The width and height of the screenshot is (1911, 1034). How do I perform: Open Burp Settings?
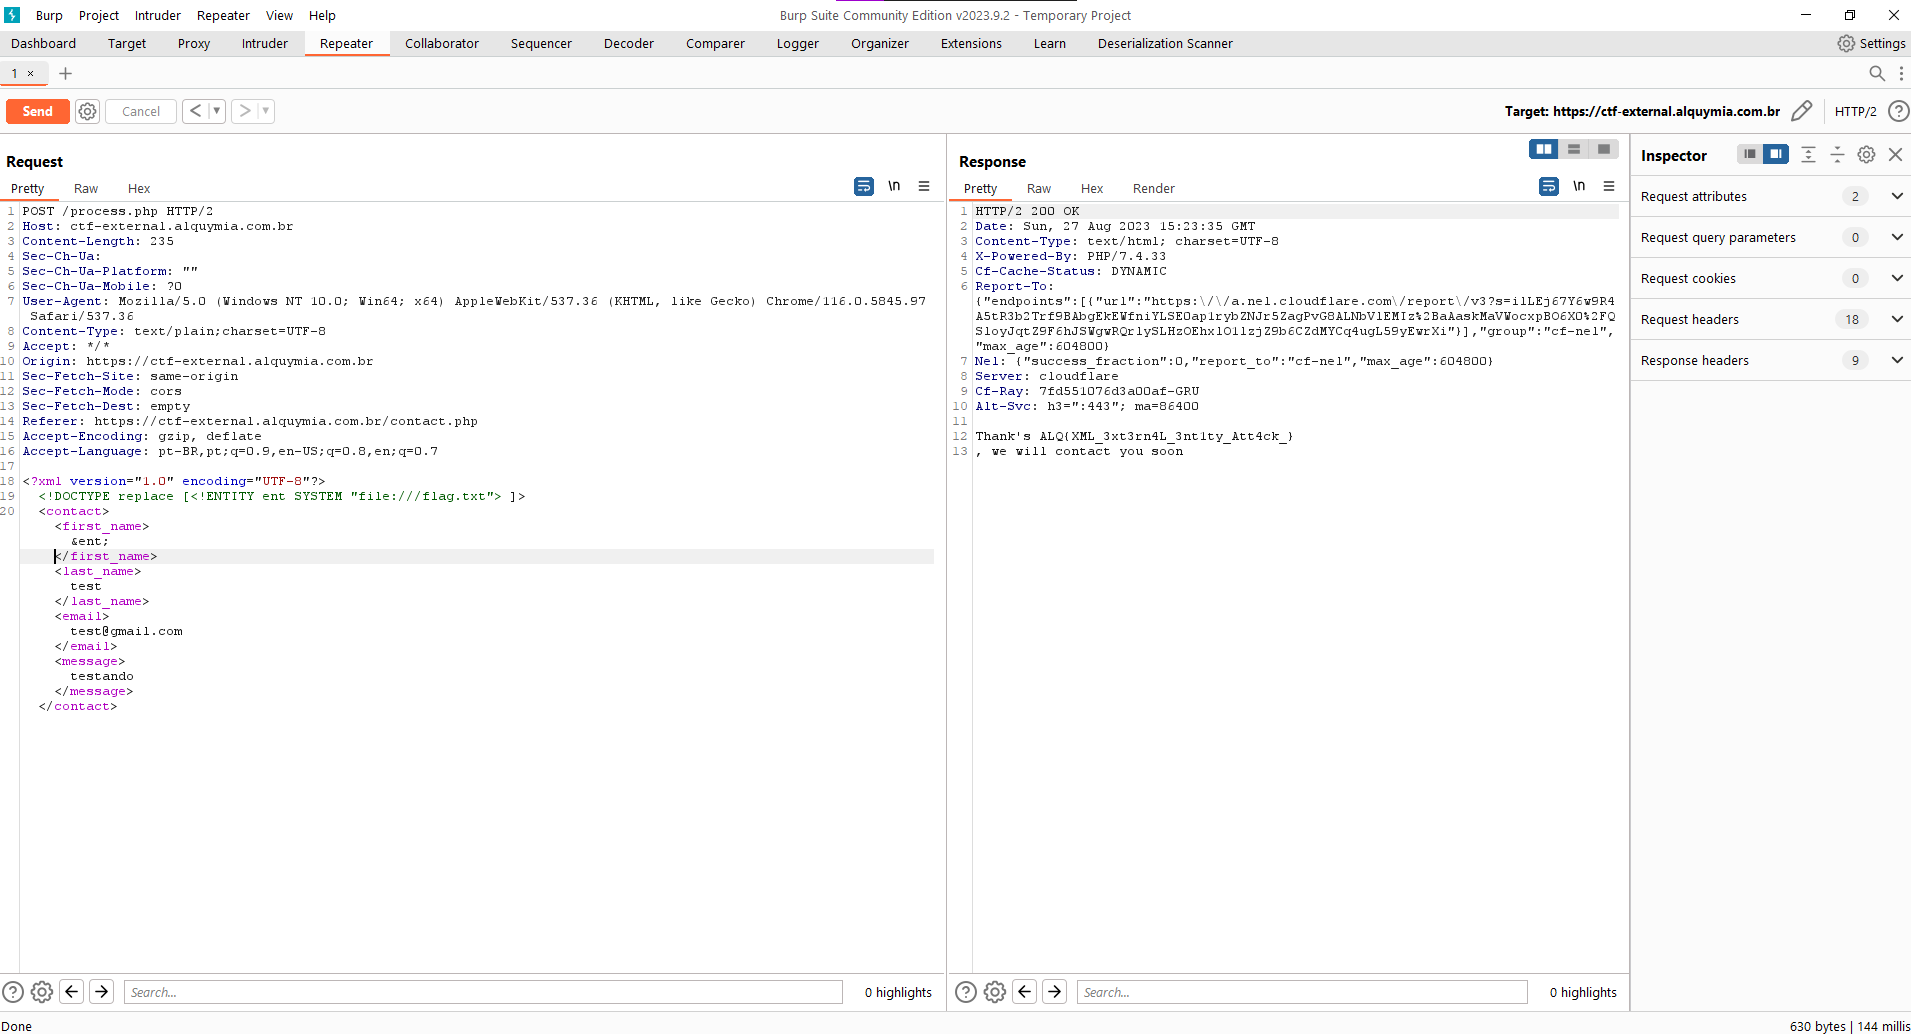coord(1871,43)
